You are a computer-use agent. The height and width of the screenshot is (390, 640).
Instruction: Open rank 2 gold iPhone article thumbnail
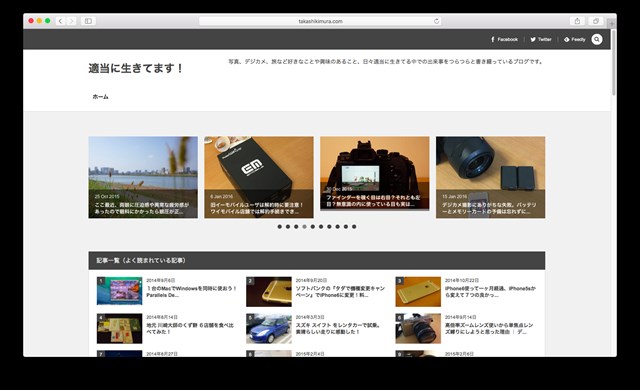coord(269,292)
